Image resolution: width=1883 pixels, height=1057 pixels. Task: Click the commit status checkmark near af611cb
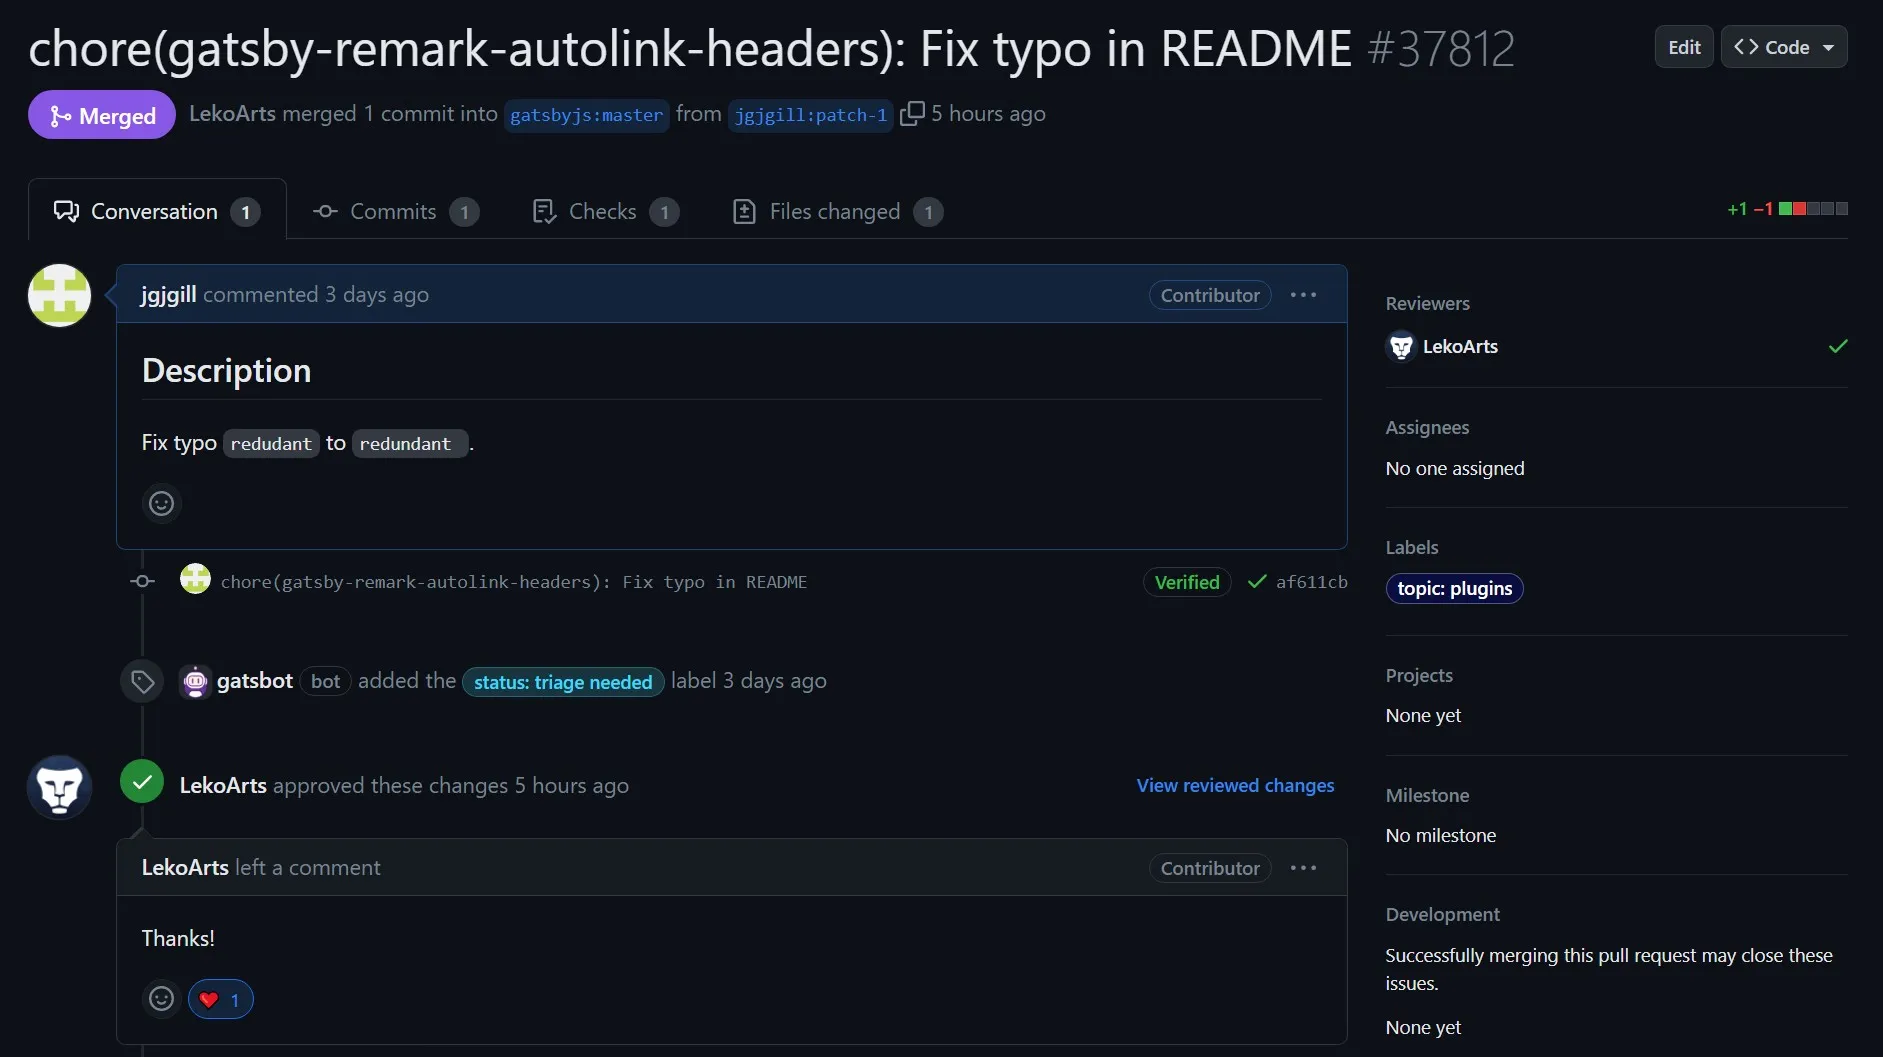(x=1257, y=582)
